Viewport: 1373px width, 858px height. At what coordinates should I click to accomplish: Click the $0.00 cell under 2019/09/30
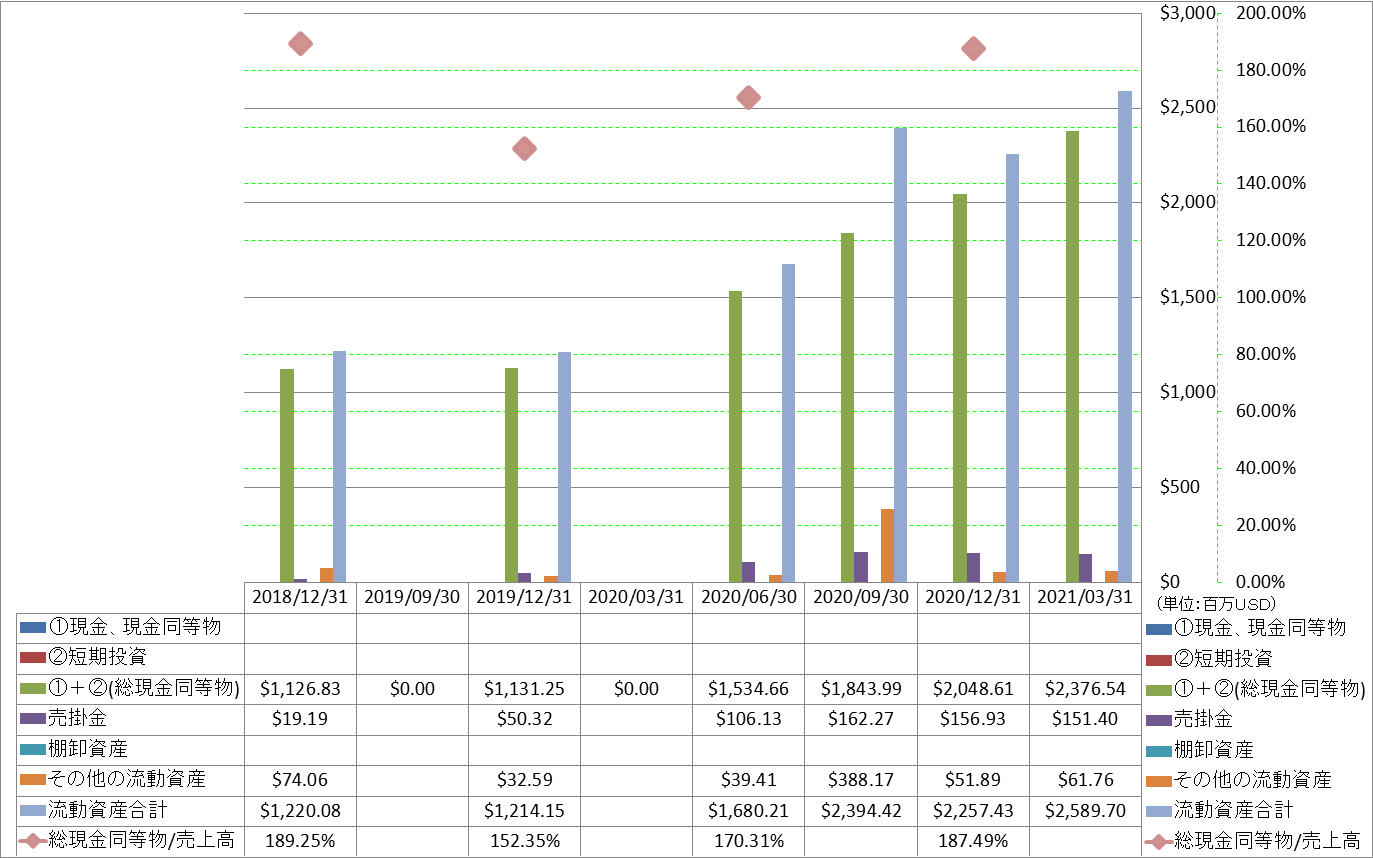tap(412, 689)
